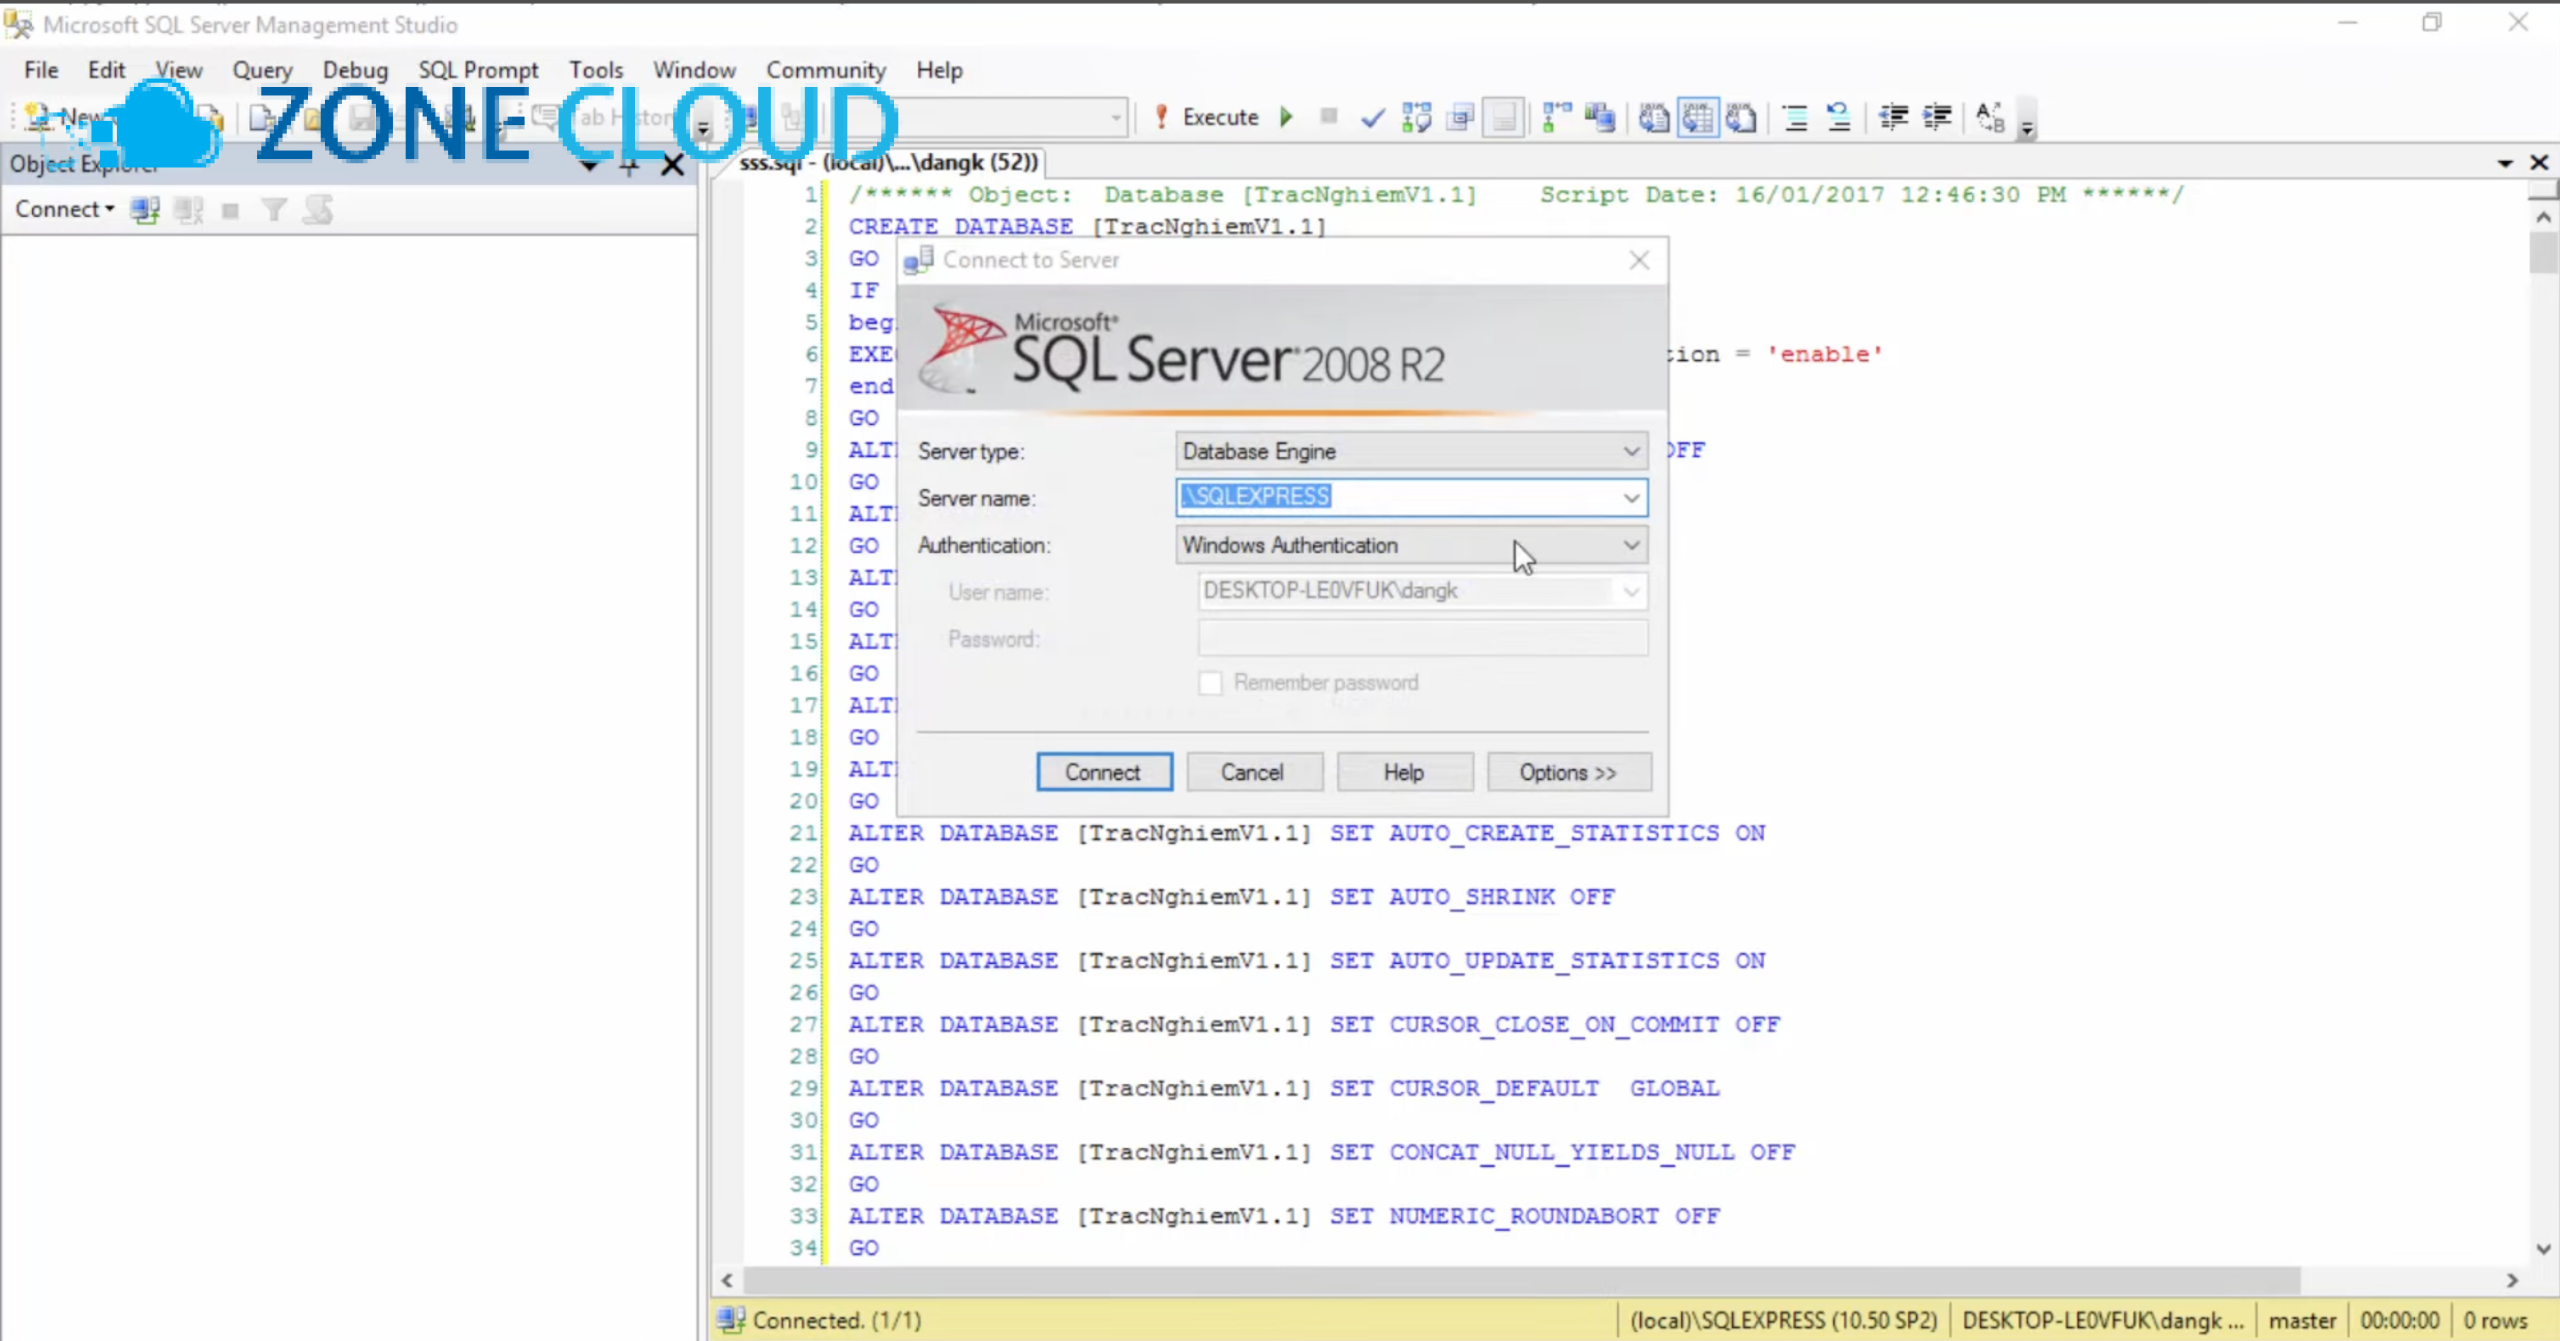Open Specify Values for Template Parameters

pos(1990,118)
